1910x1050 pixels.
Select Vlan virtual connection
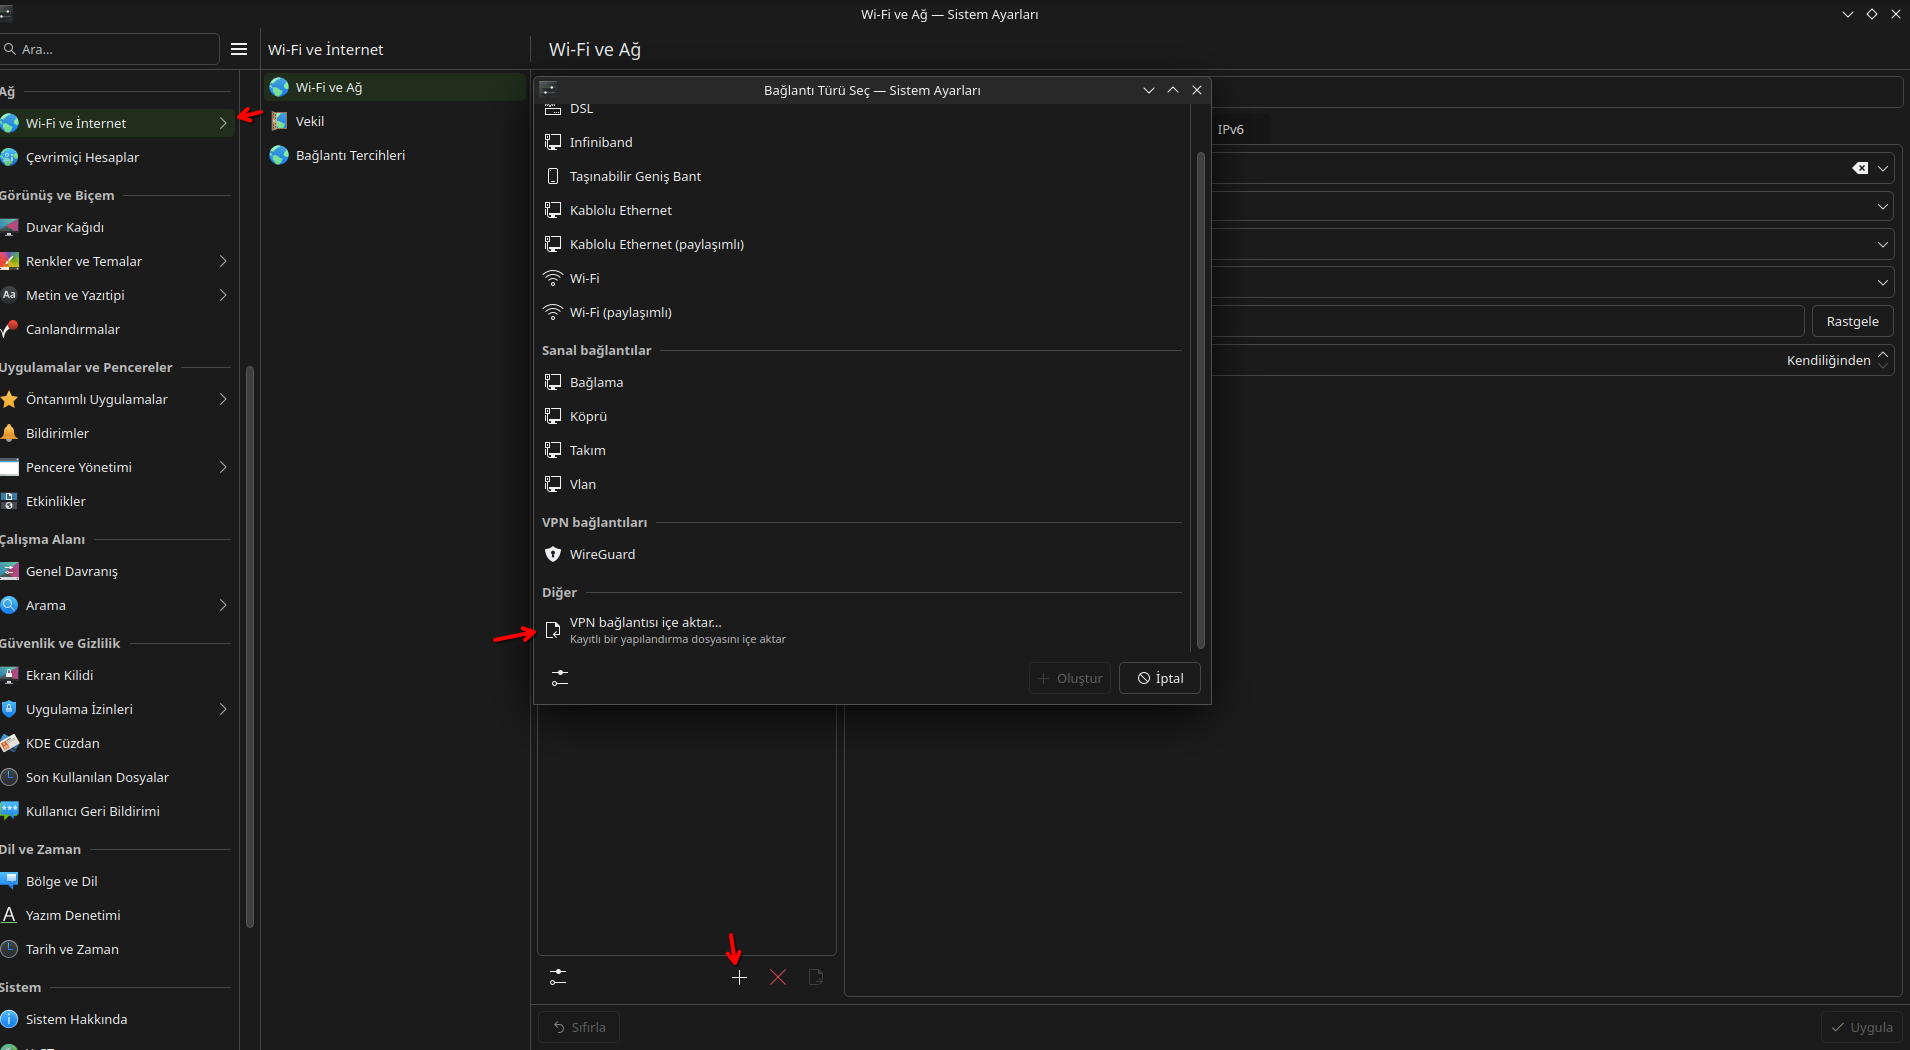point(862,484)
